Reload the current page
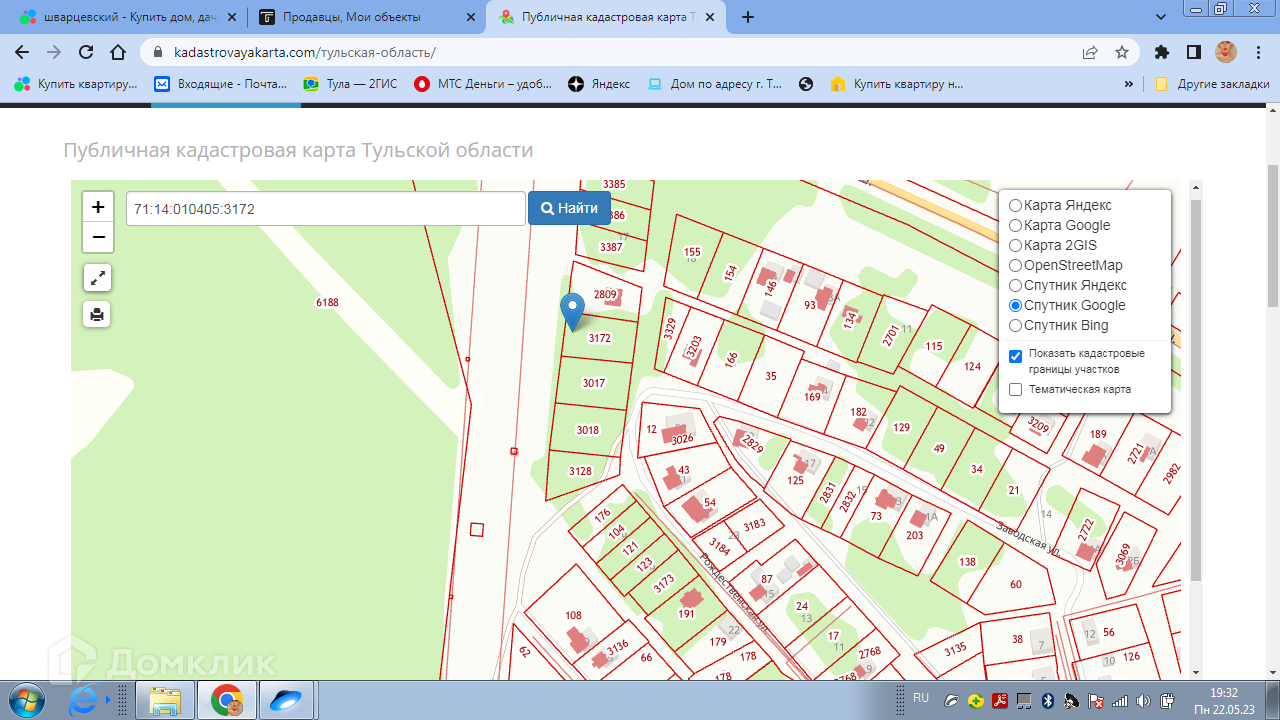This screenshot has width=1280, height=720. tap(86, 53)
